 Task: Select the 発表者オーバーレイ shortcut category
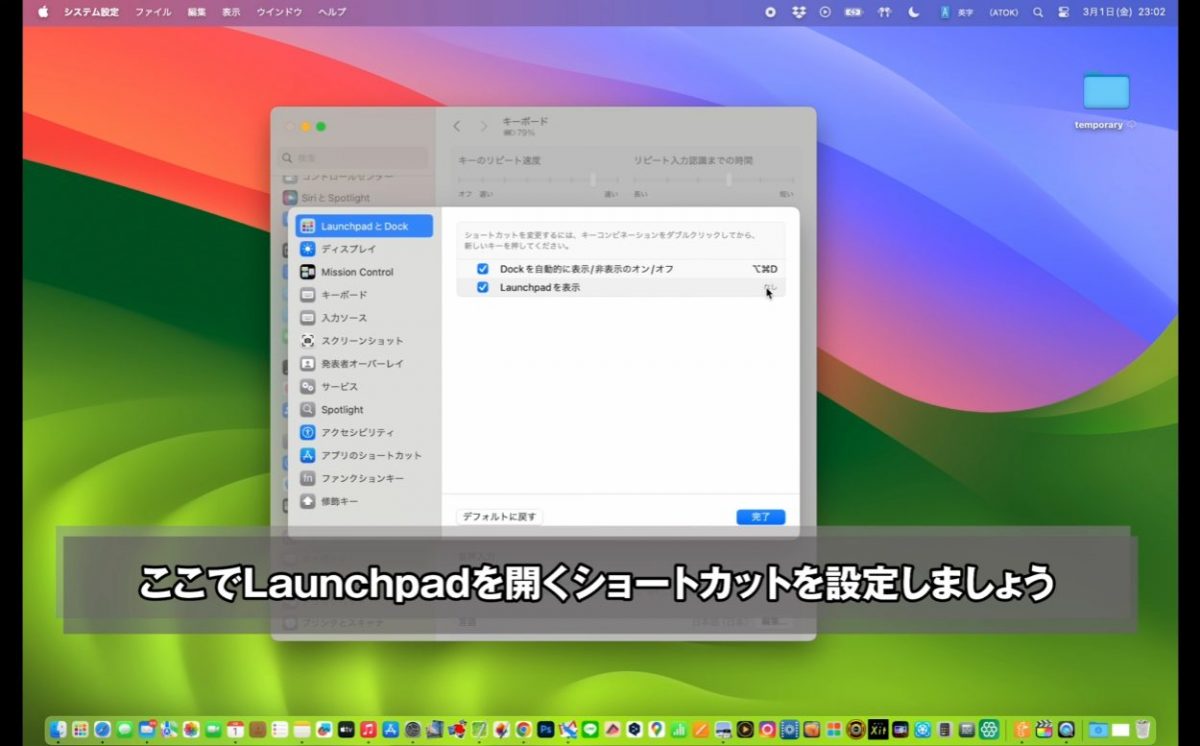(x=364, y=364)
